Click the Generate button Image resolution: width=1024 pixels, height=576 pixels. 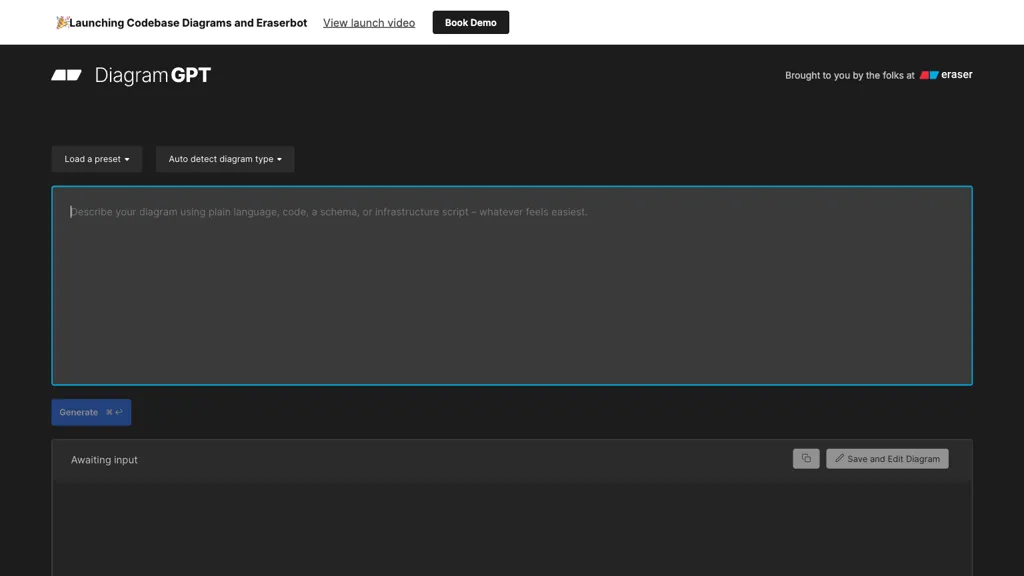coord(91,412)
